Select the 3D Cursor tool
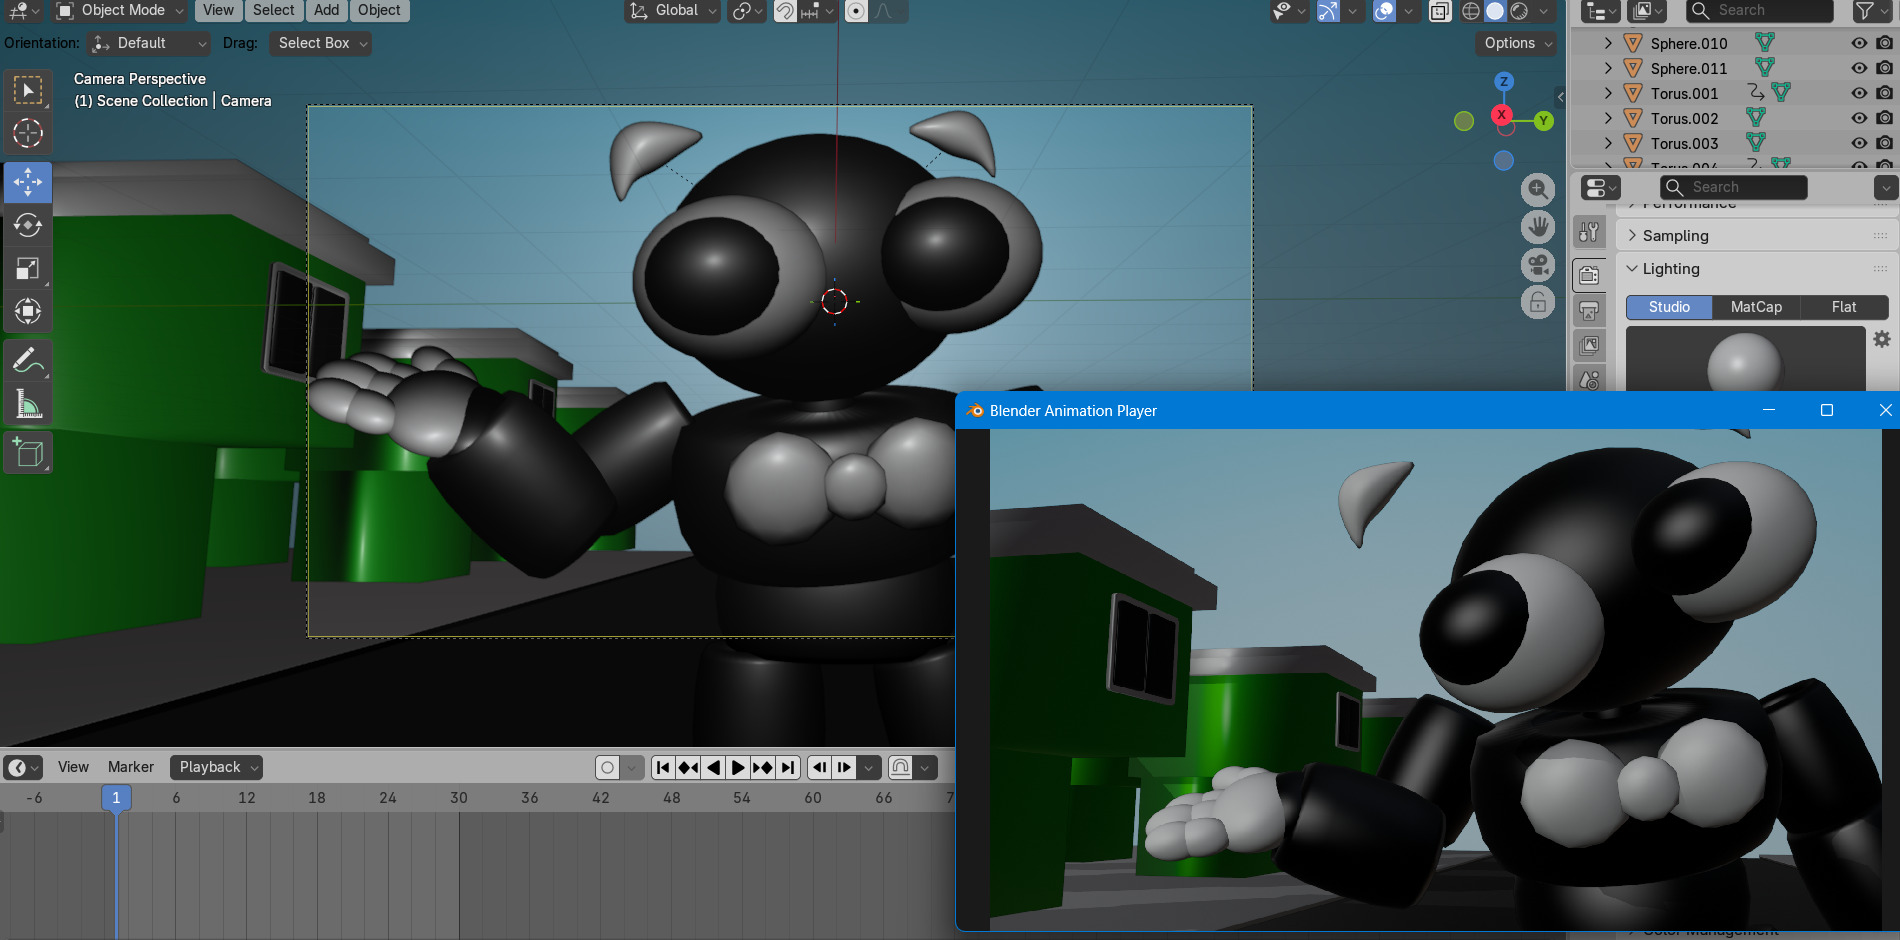Image resolution: width=1900 pixels, height=940 pixels. coord(27,133)
